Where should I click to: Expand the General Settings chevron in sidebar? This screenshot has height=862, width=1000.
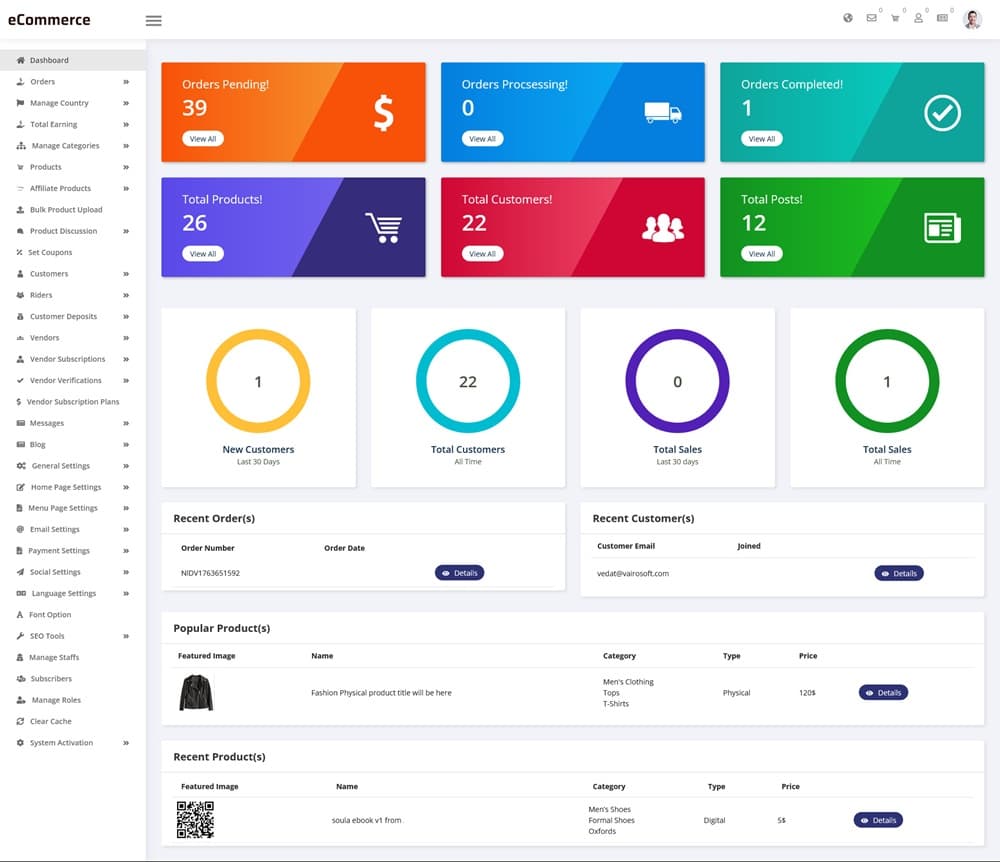(126, 466)
